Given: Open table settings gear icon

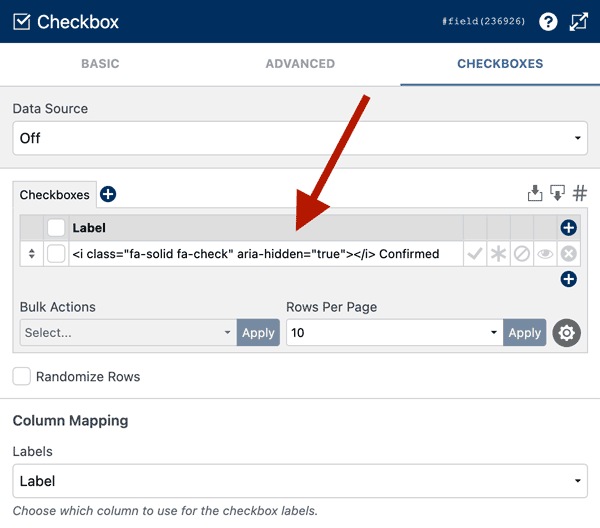Looking at the screenshot, I should 566,333.
